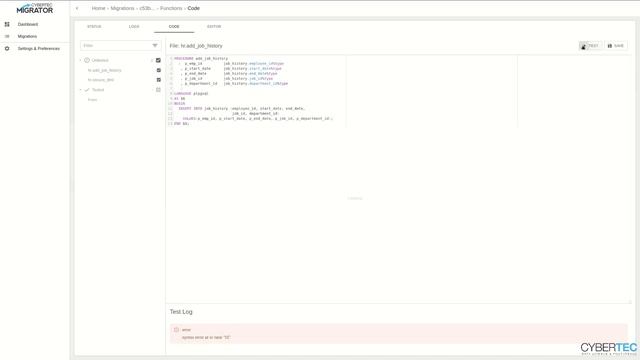The height and width of the screenshot is (360, 640).
Task: Toggle the Untested group checkbox
Action: click(x=158, y=60)
